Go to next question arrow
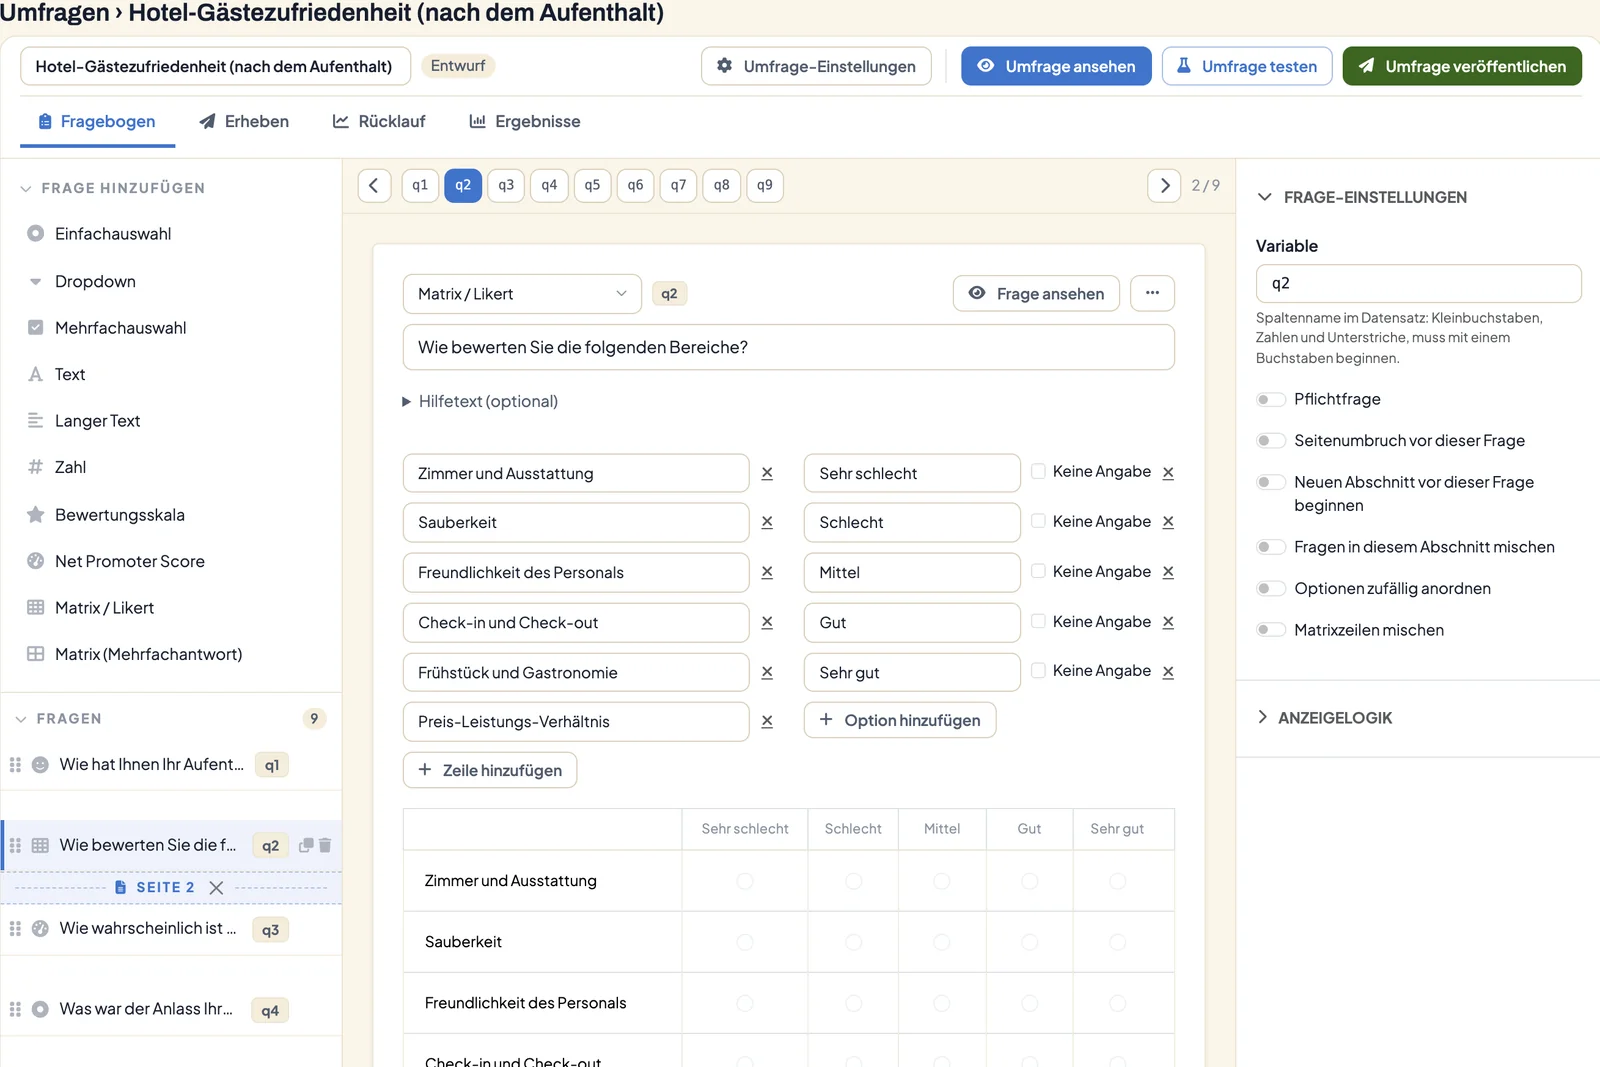This screenshot has height=1067, width=1600. pyautogui.click(x=1164, y=185)
